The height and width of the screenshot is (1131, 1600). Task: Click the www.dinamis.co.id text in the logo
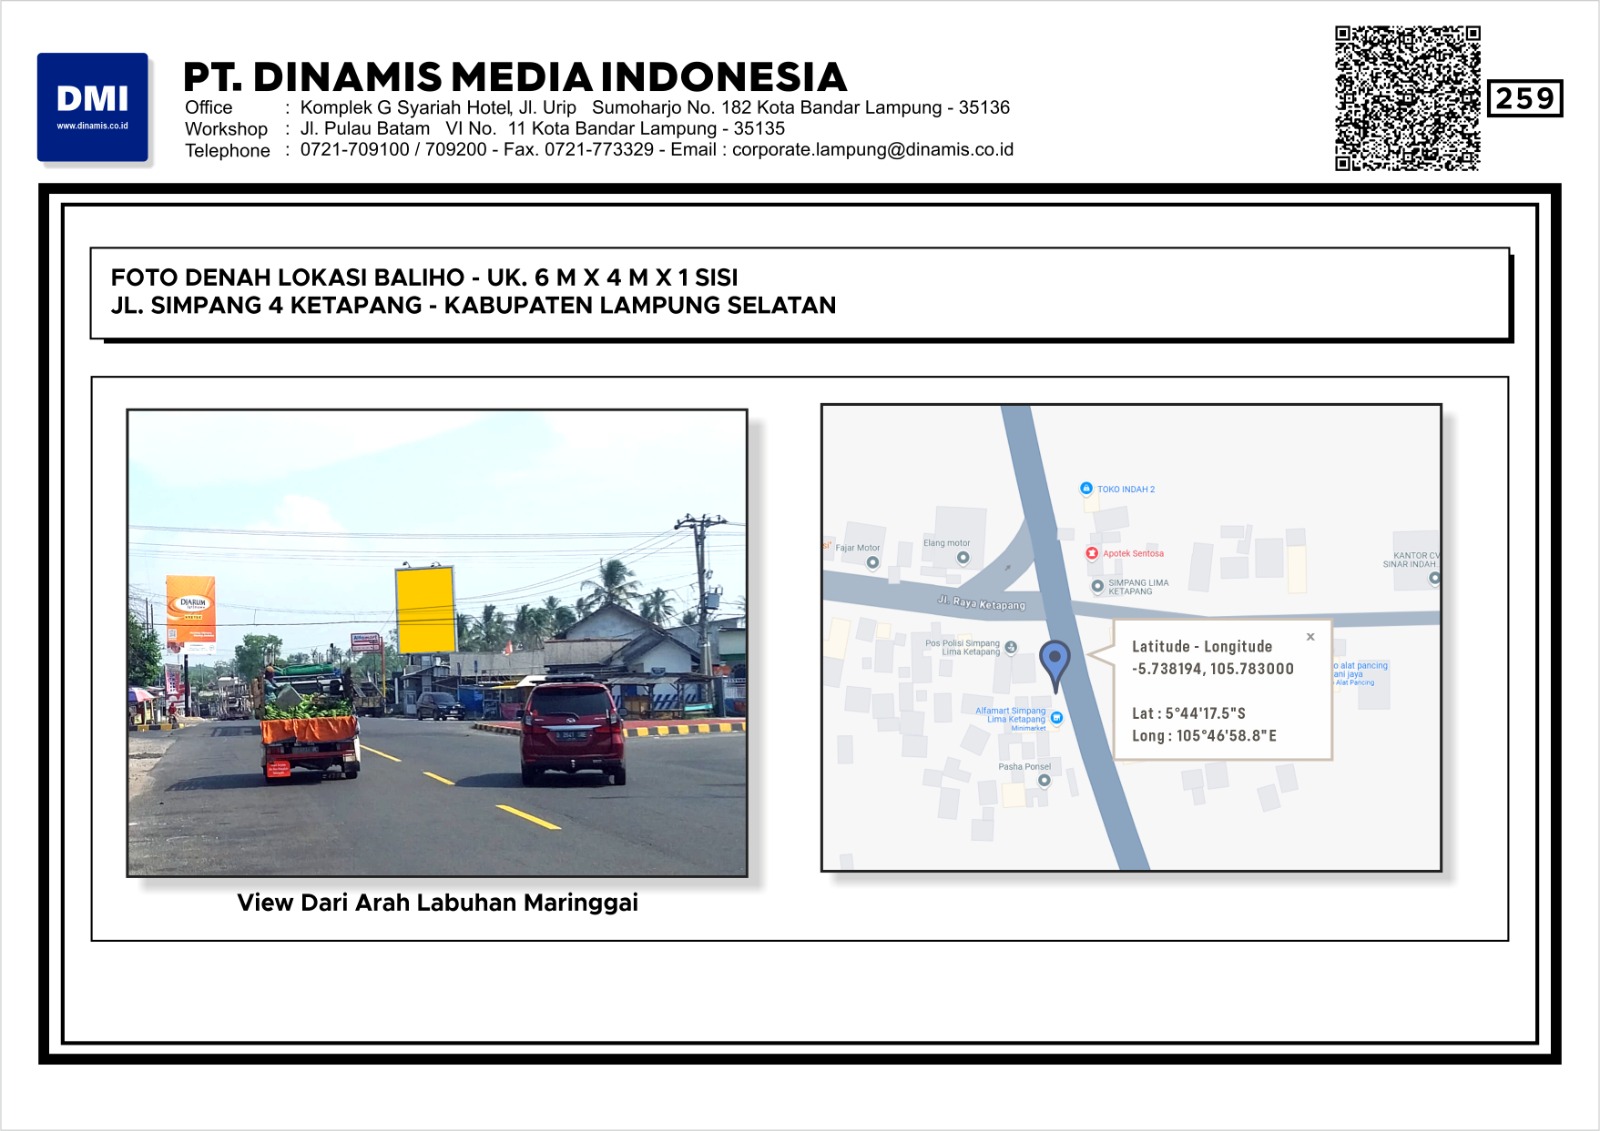92,127
